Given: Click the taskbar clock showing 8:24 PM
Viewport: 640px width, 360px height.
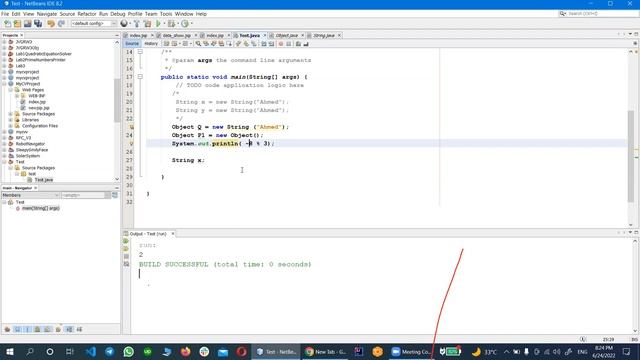Looking at the screenshot, I should [604, 351].
